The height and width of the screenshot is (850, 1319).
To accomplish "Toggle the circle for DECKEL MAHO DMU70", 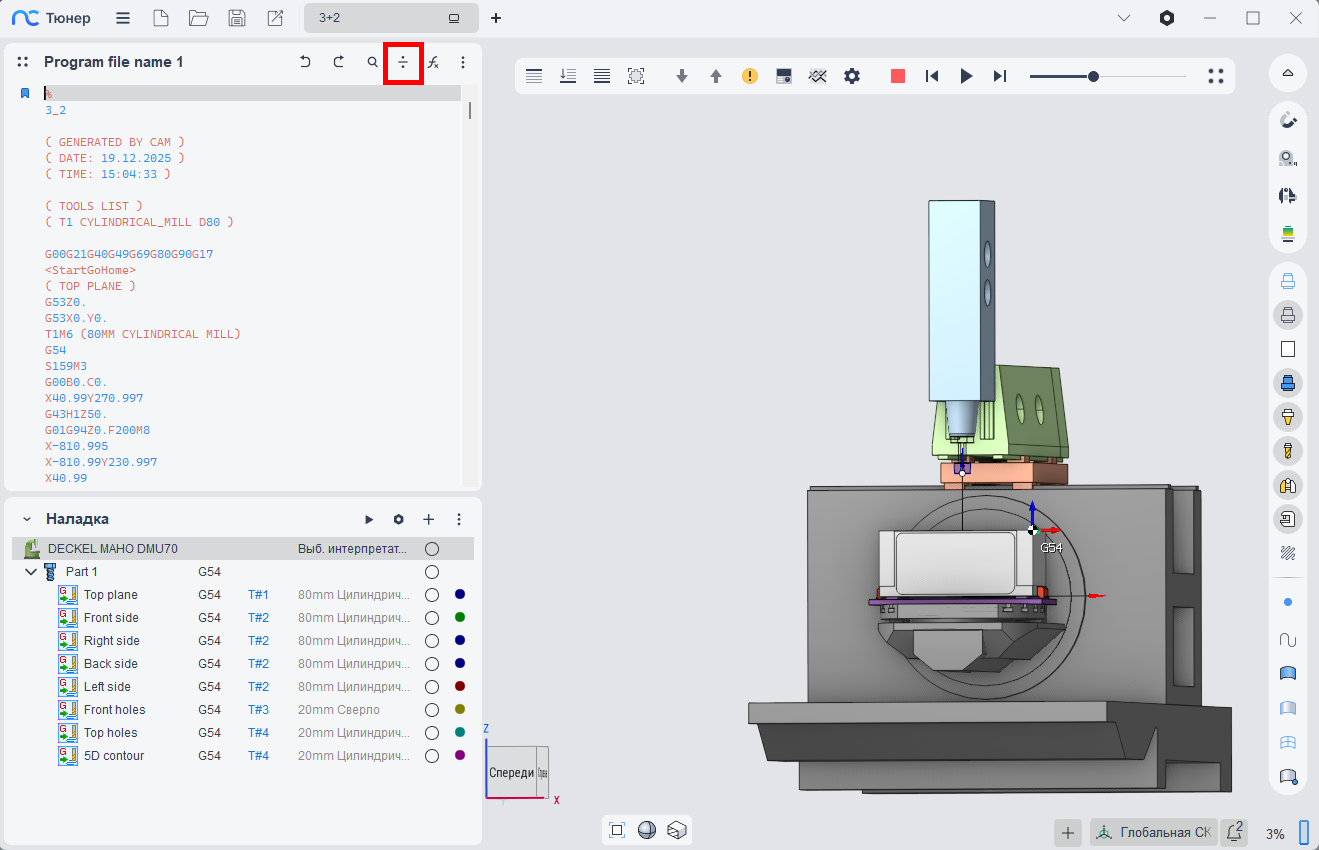I will coord(432,549).
